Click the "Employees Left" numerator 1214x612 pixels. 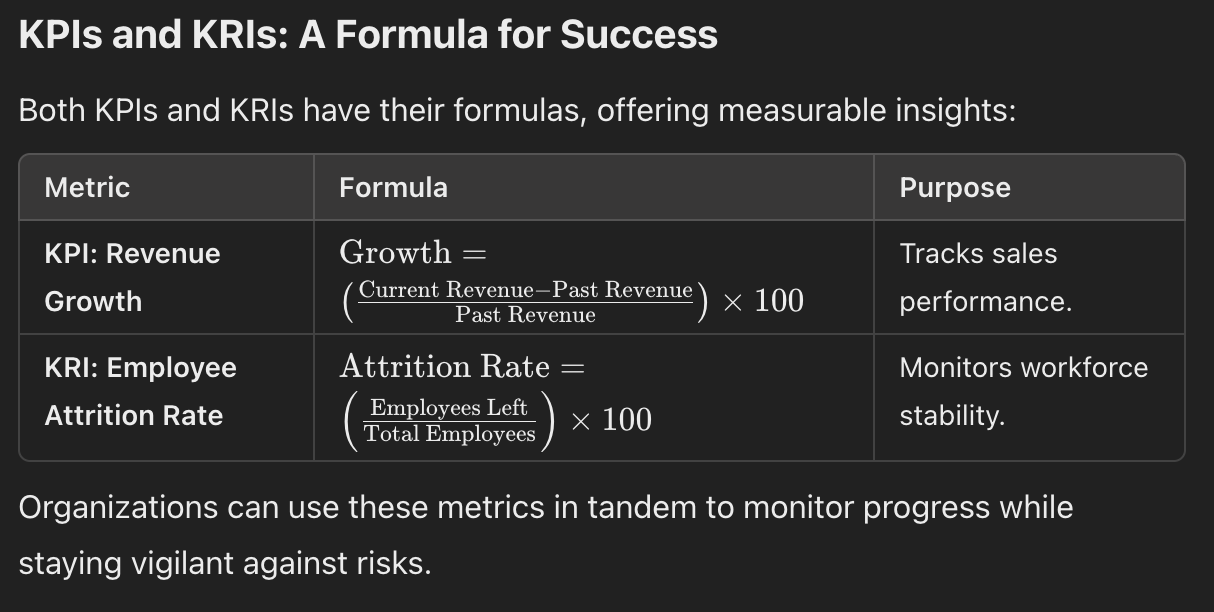[449, 408]
